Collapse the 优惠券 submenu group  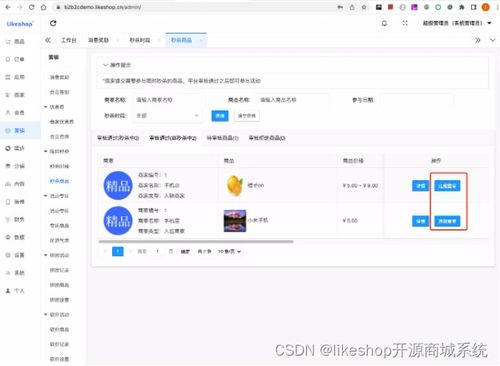point(45,107)
